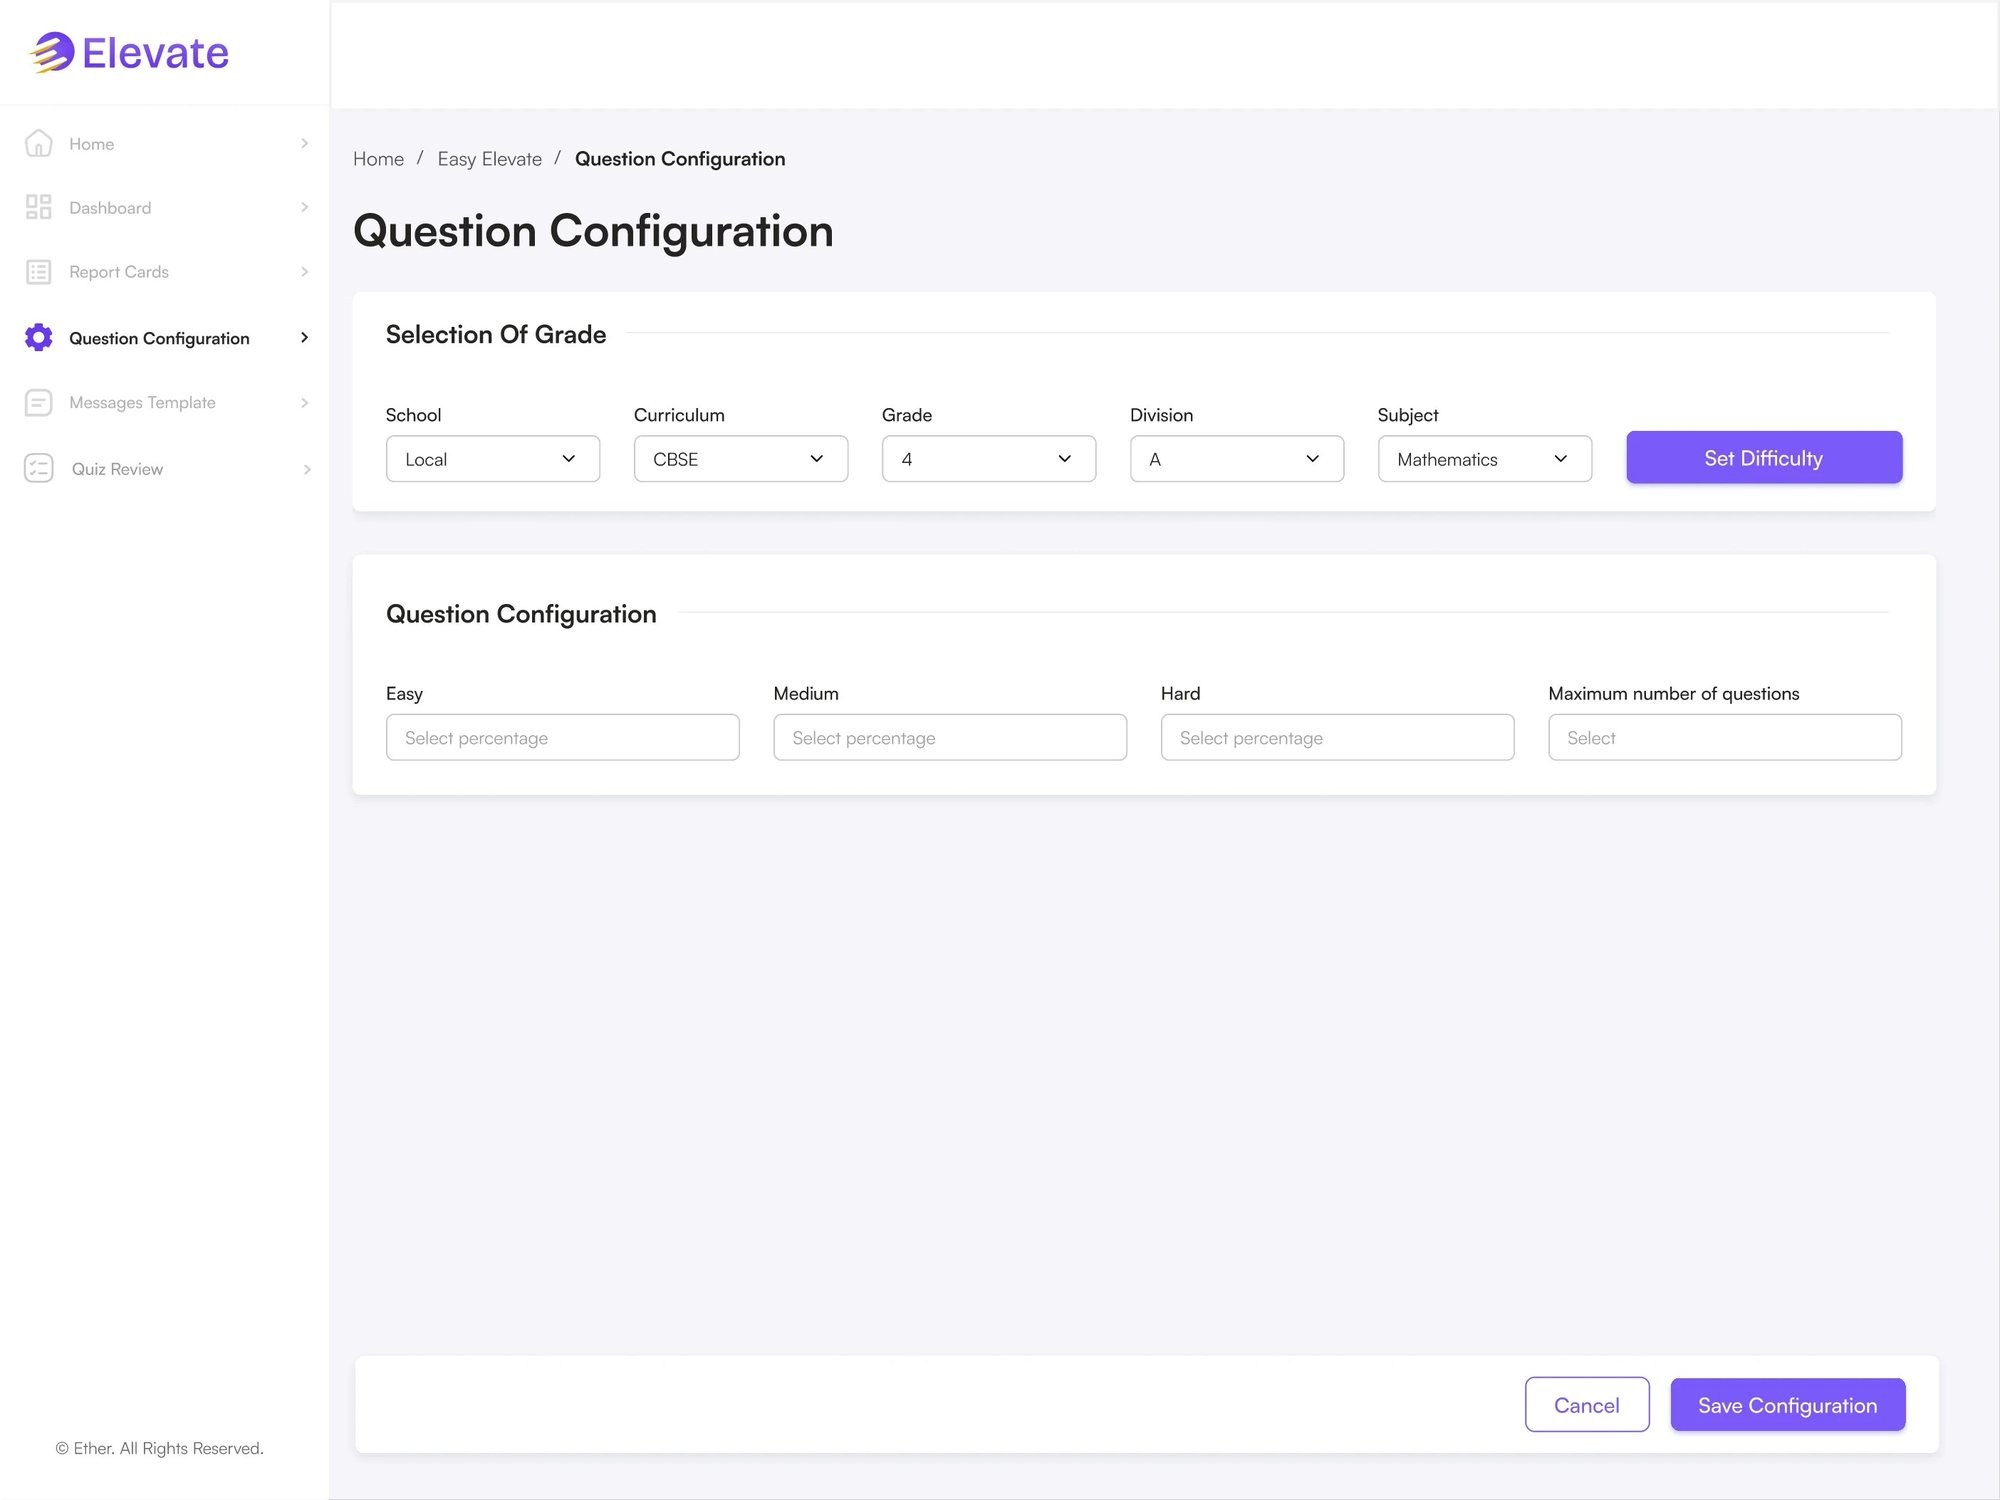Click the Medium percentage input field
Image resolution: width=2000 pixels, height=1500 pixels.
point(950,737)
